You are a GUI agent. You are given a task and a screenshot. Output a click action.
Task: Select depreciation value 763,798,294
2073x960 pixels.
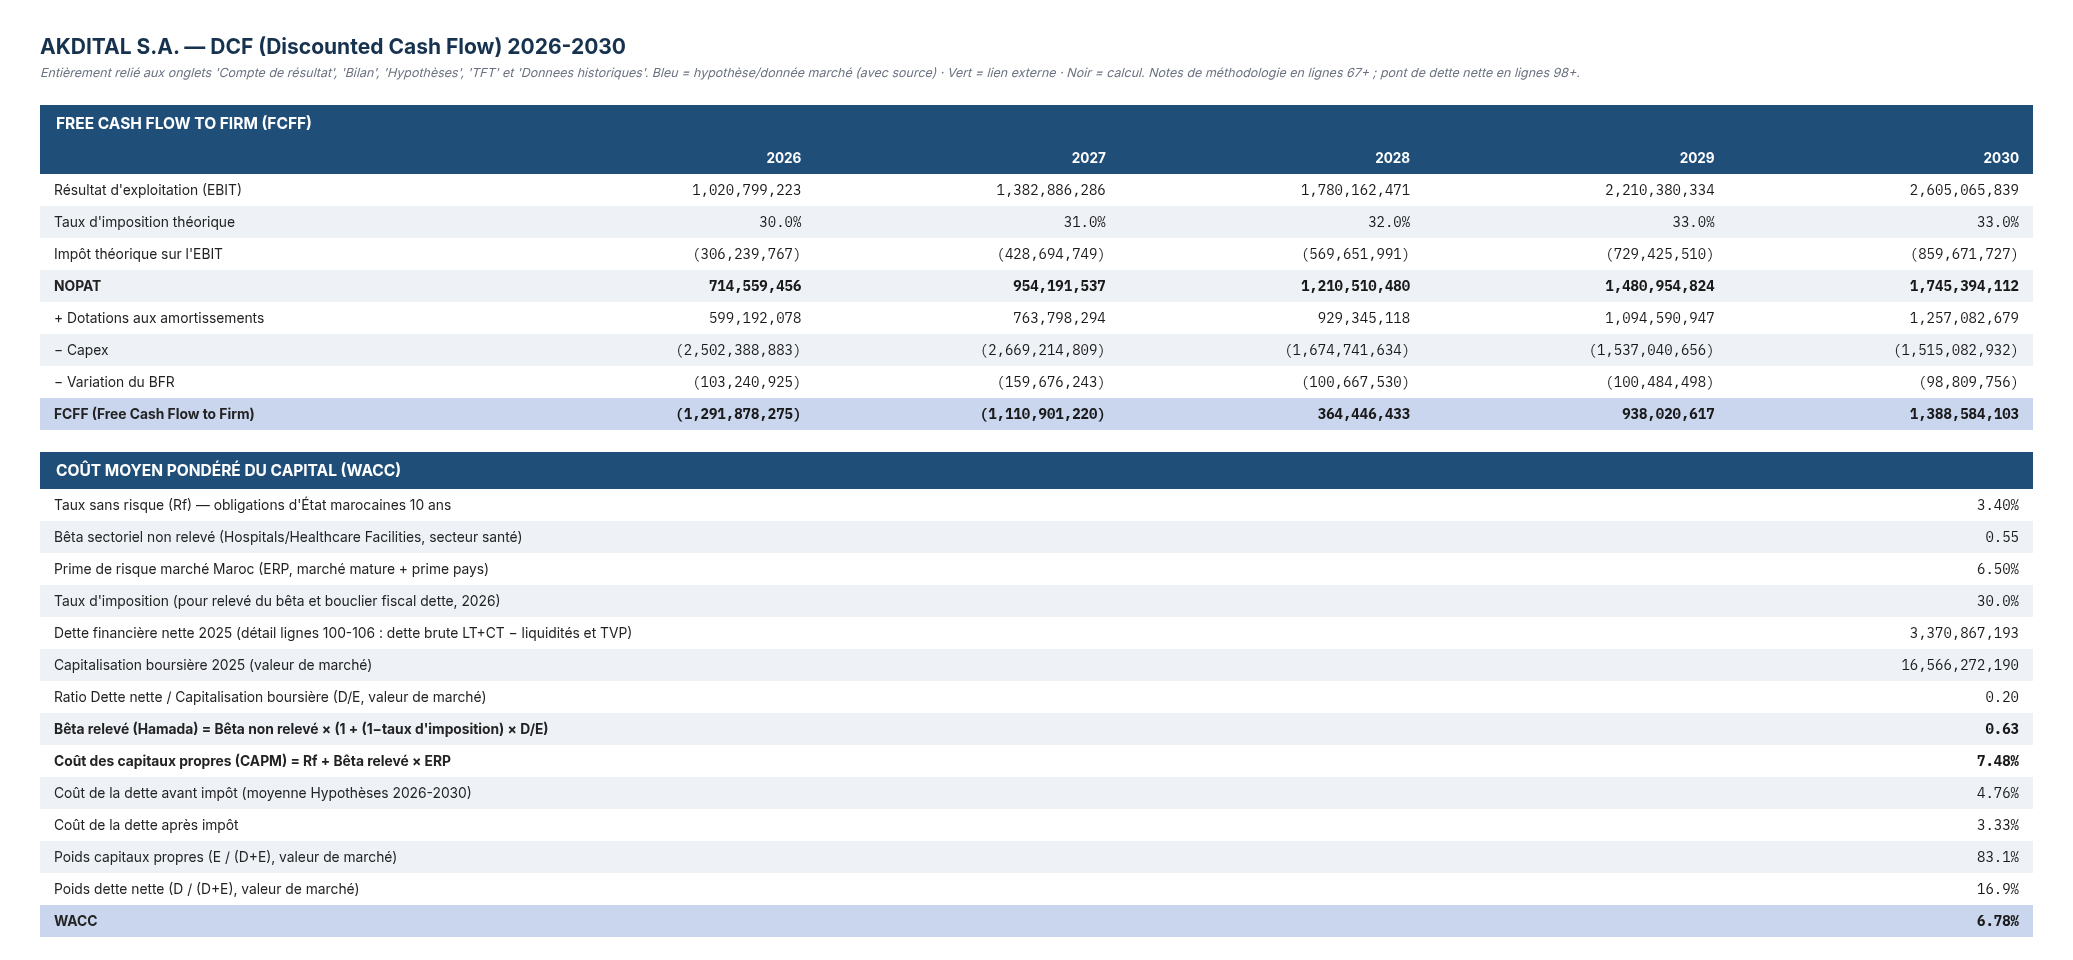[x=1059, y=318]
